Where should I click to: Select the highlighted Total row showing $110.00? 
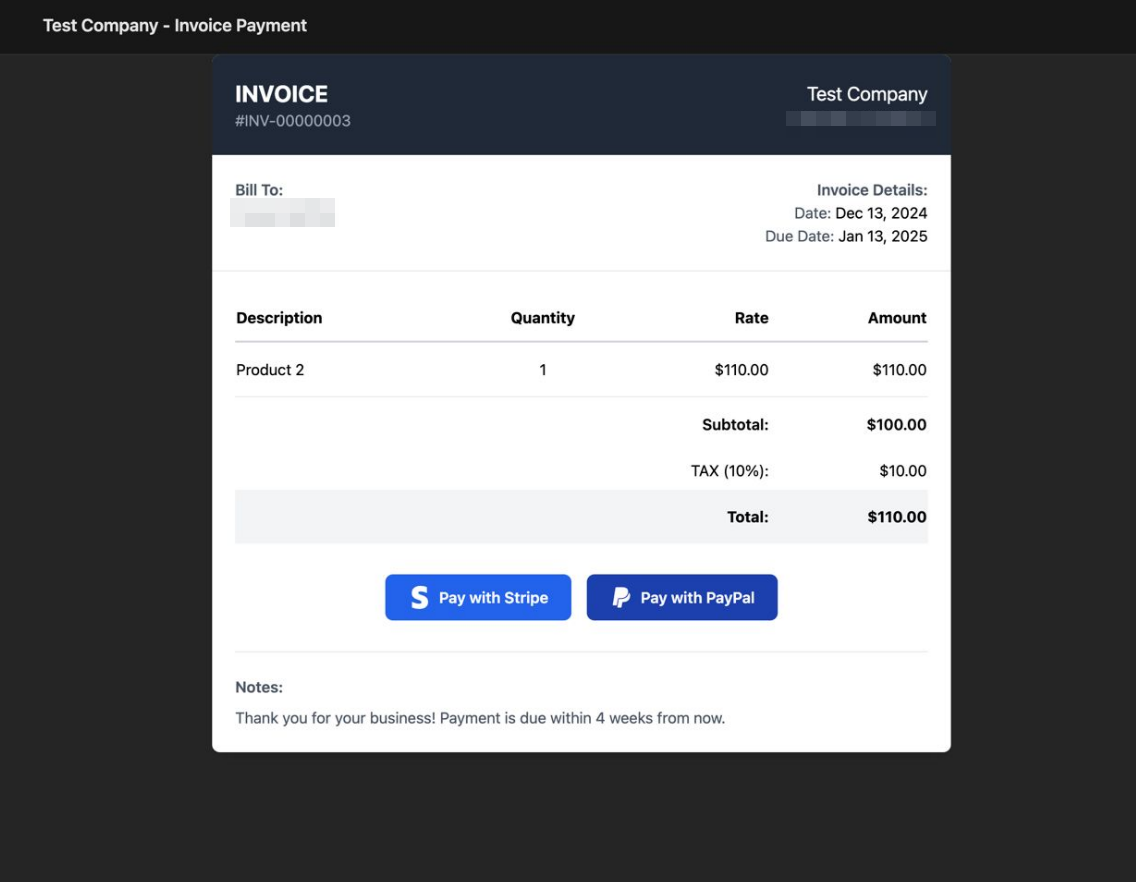coord(580,517)
